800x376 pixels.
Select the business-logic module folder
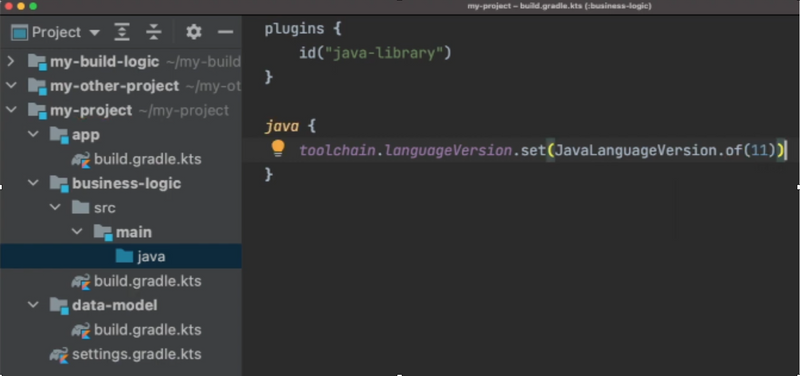point(121,183)
